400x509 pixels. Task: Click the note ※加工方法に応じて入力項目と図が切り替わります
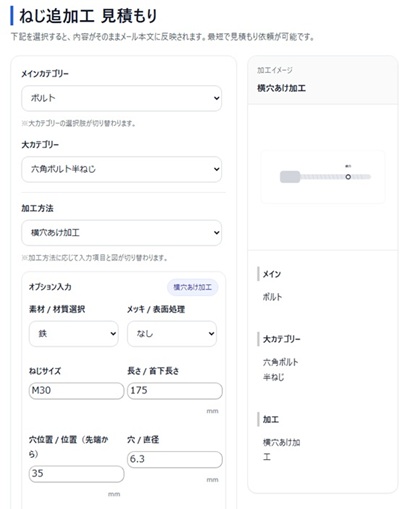tap(94, 258)
